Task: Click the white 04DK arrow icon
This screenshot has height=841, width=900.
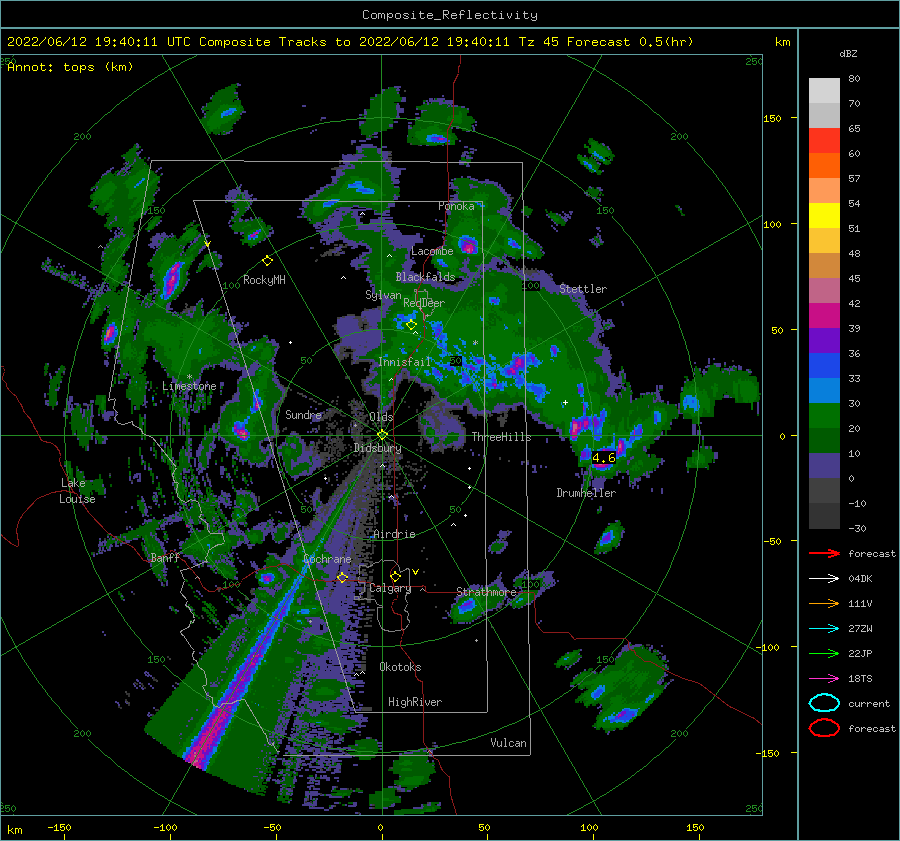Action: [824, 578]
